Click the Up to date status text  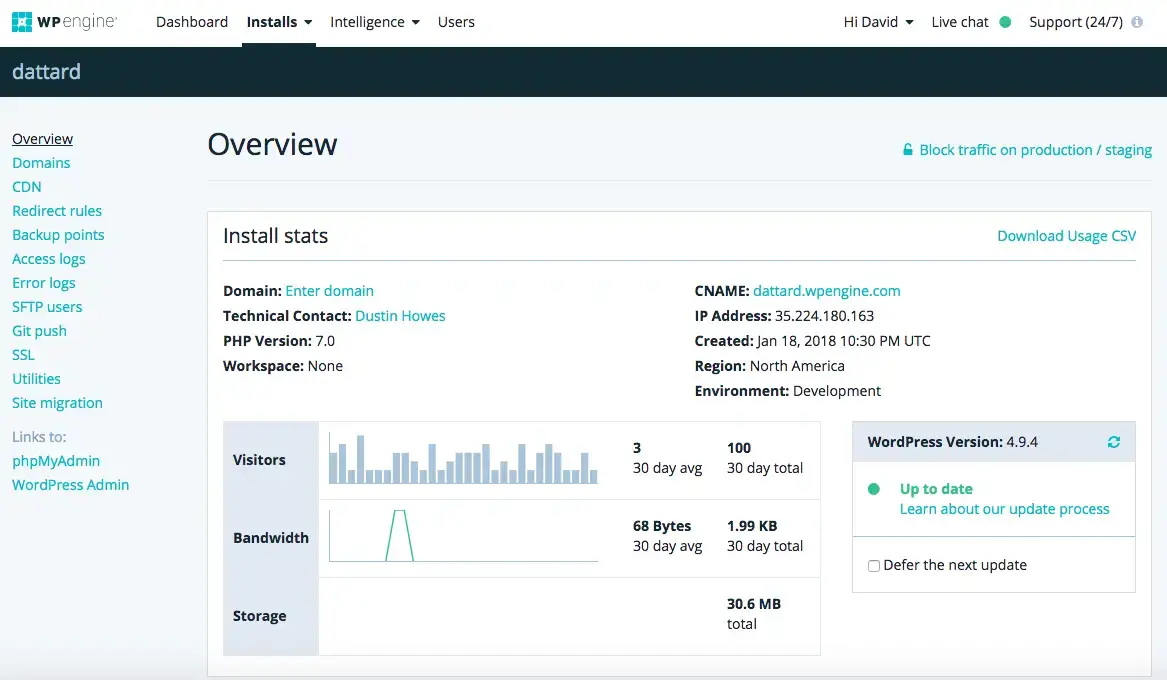[936, 489]
